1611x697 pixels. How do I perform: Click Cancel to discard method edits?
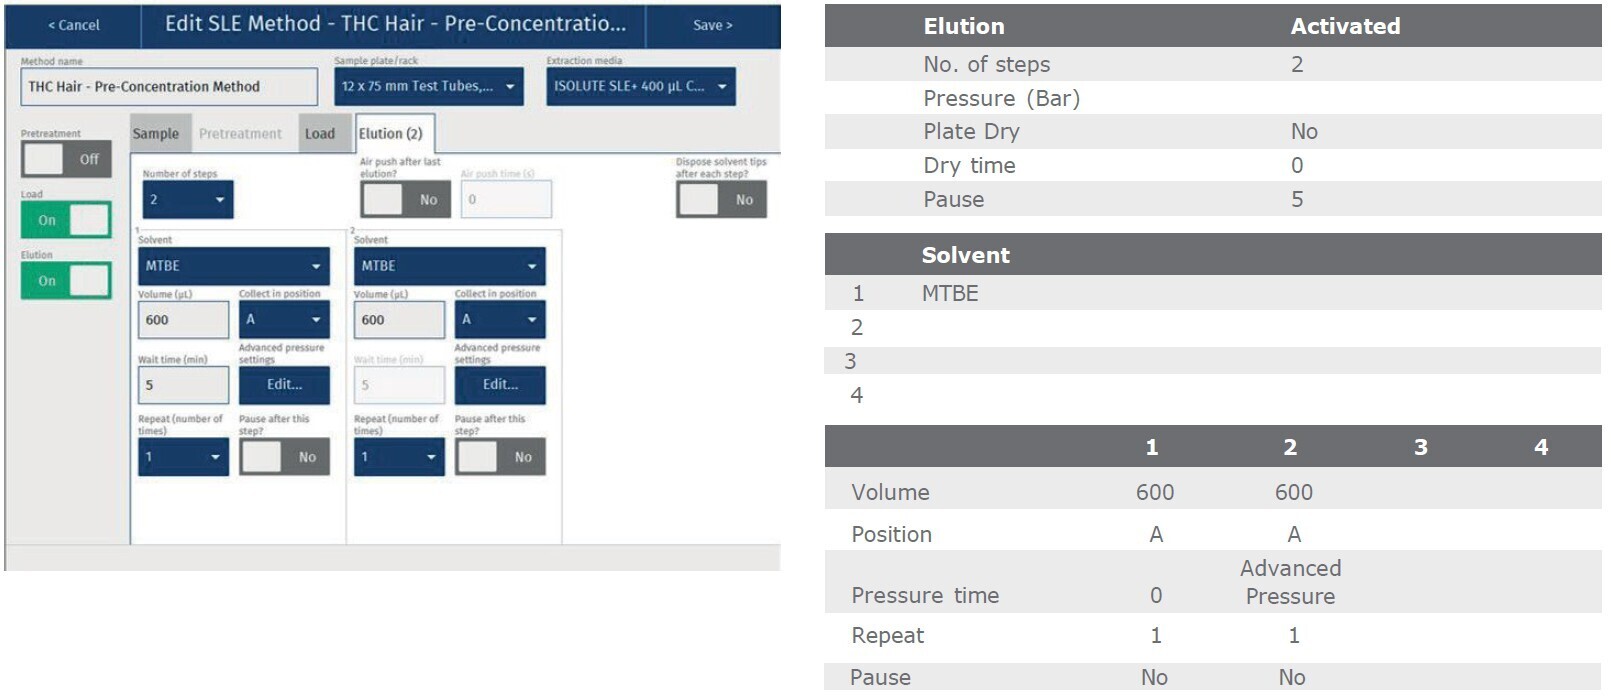pos(74,25)
